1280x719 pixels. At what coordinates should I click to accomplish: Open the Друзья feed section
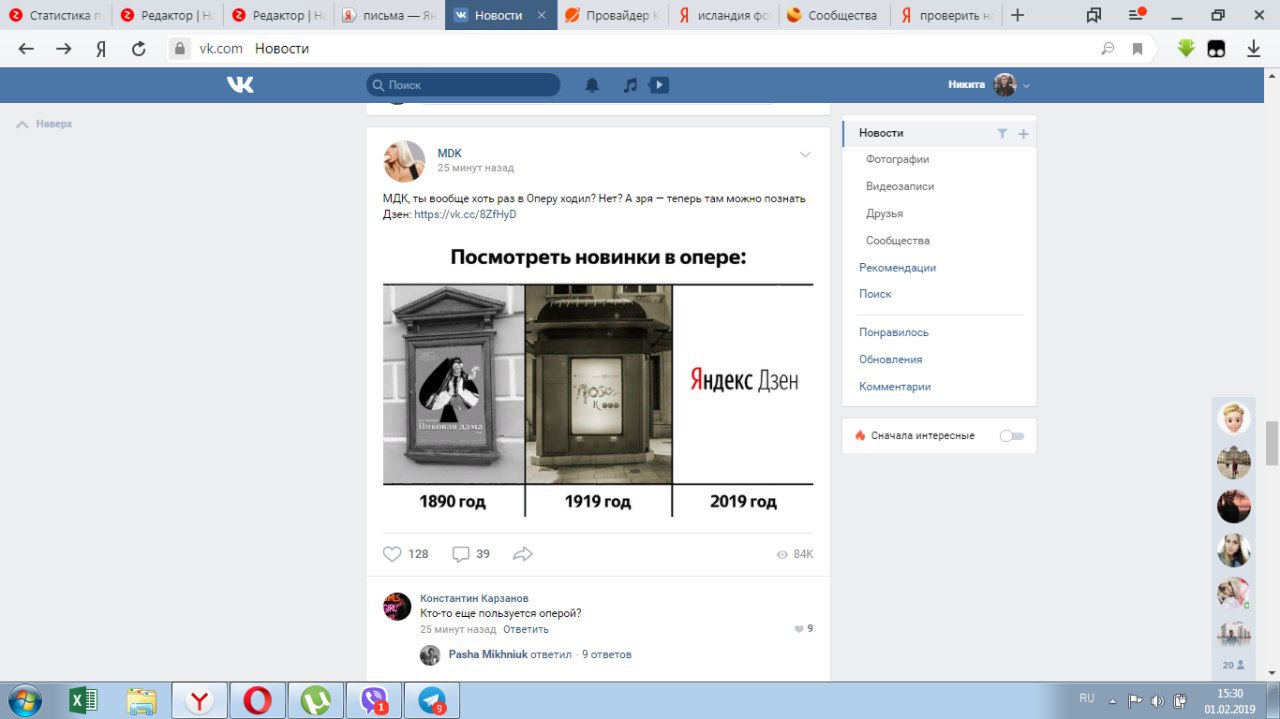(x=884, y=214)
